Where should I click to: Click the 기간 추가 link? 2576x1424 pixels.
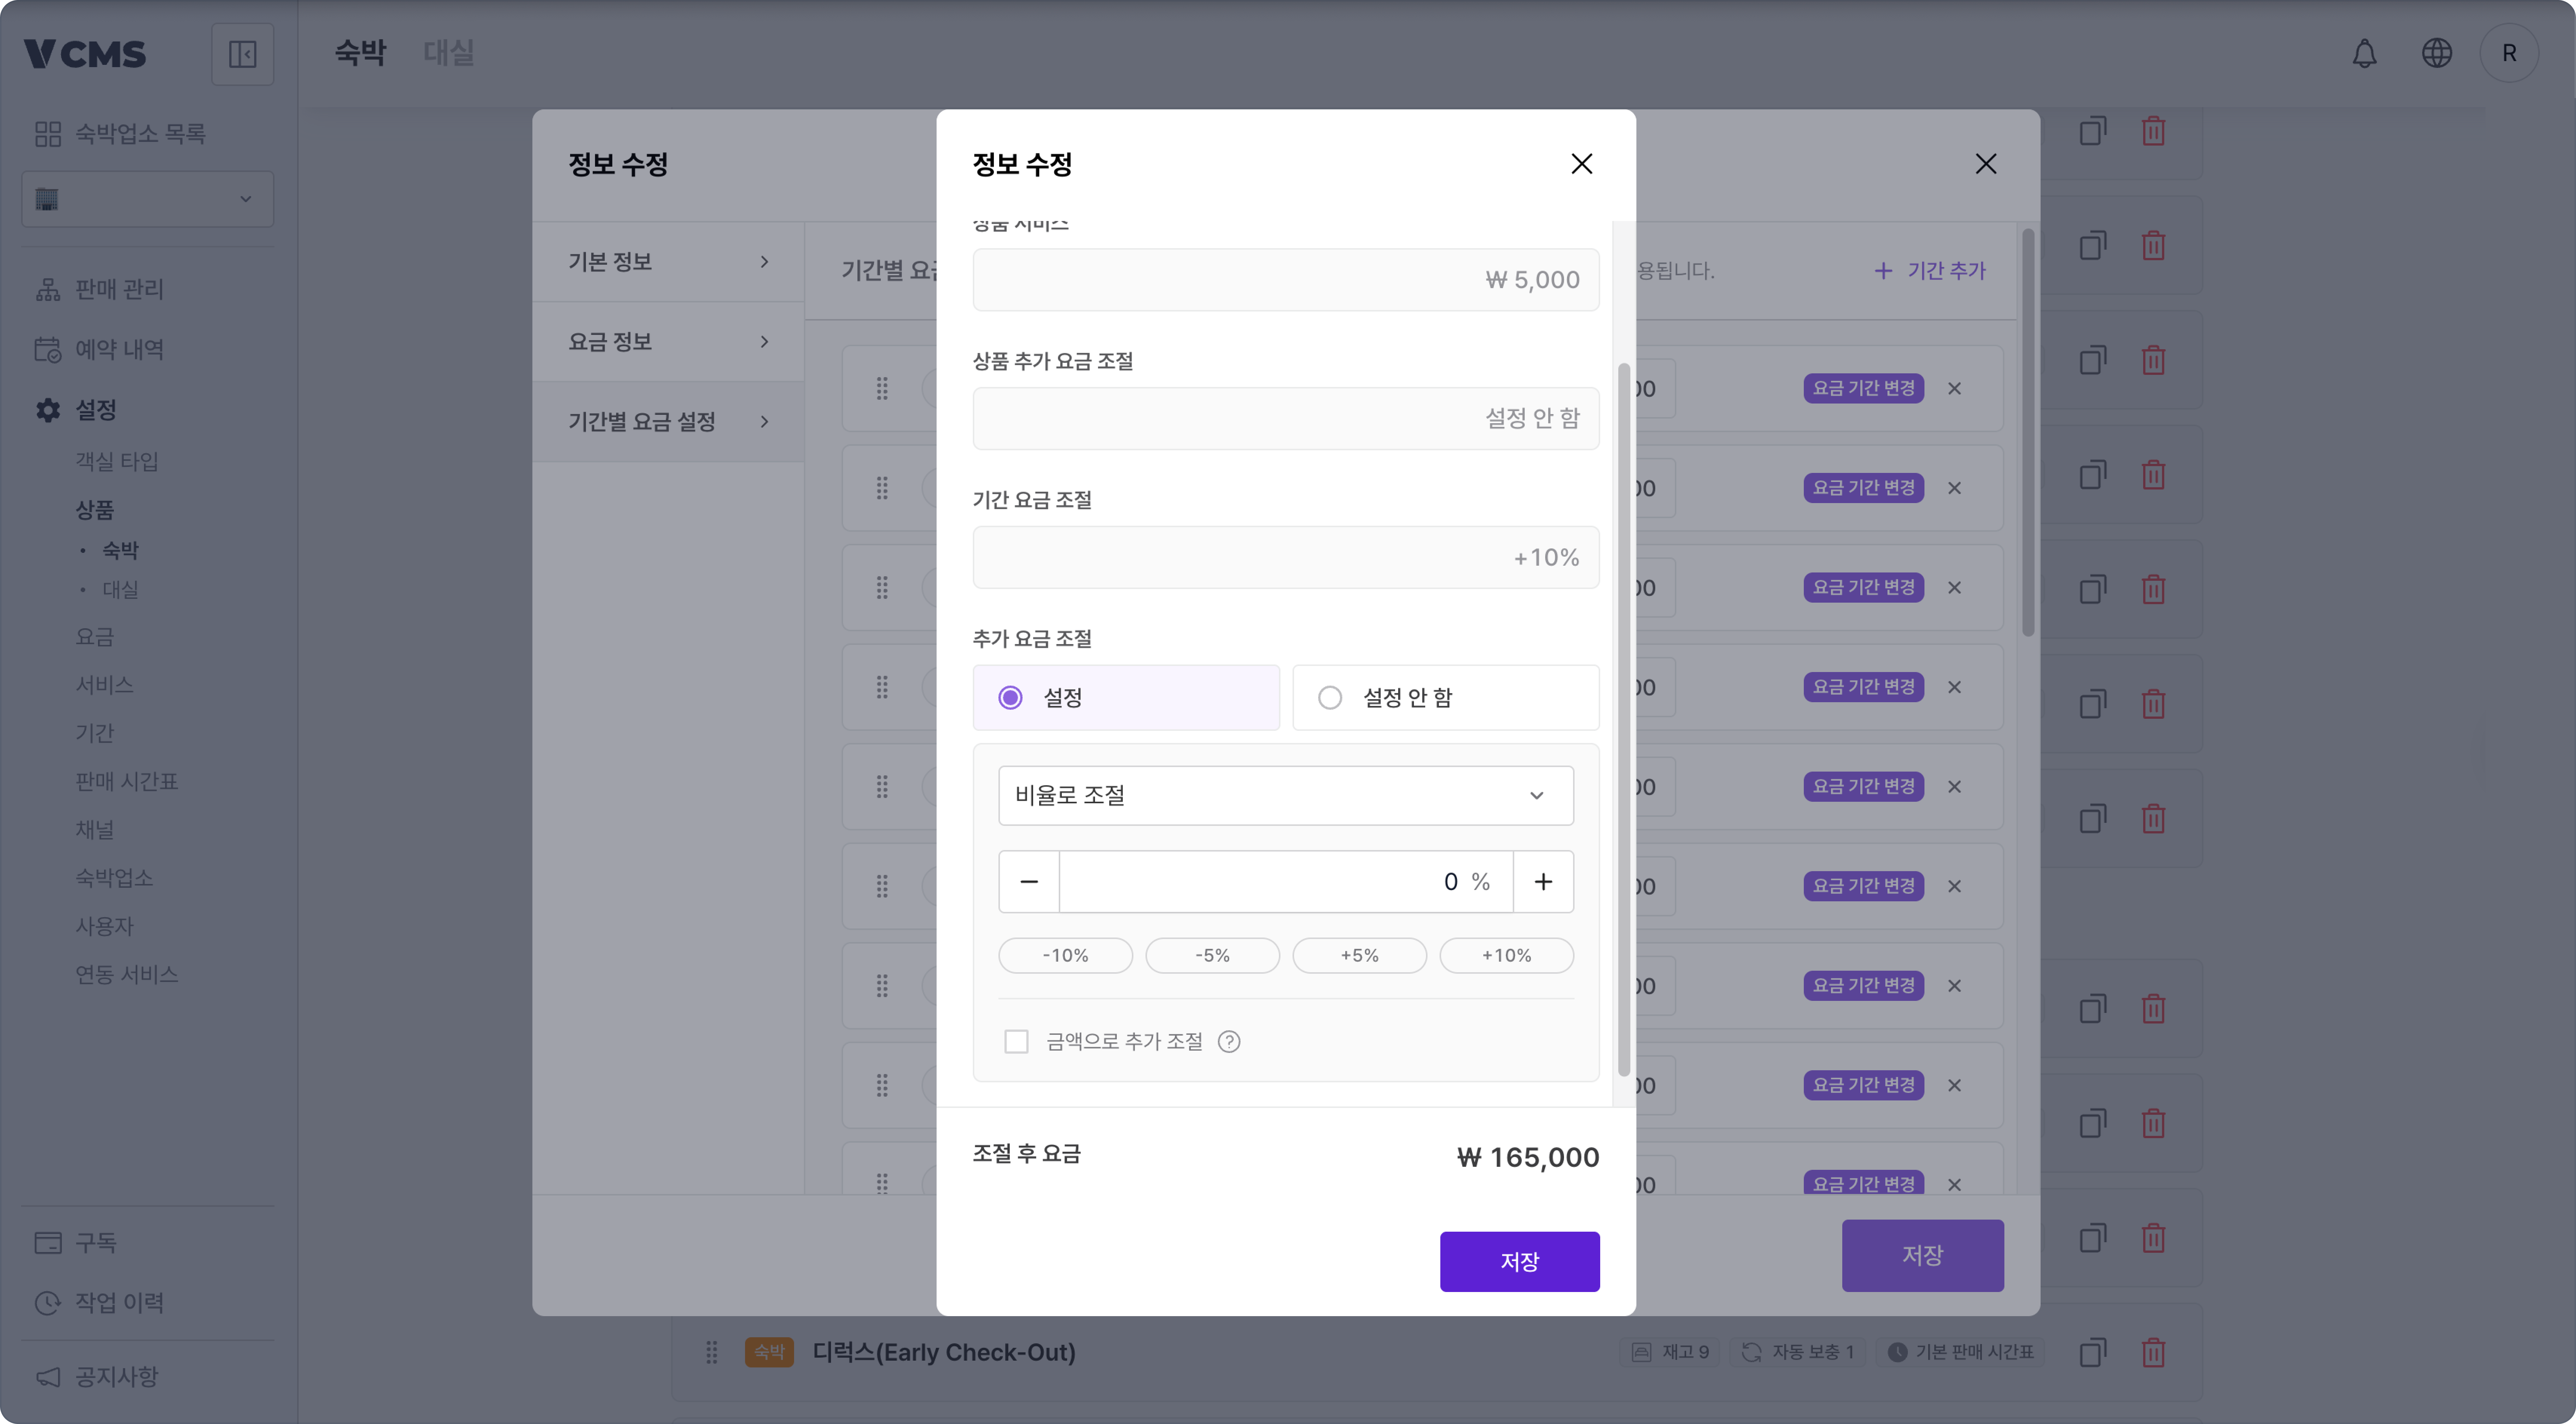pos(1929,270)
